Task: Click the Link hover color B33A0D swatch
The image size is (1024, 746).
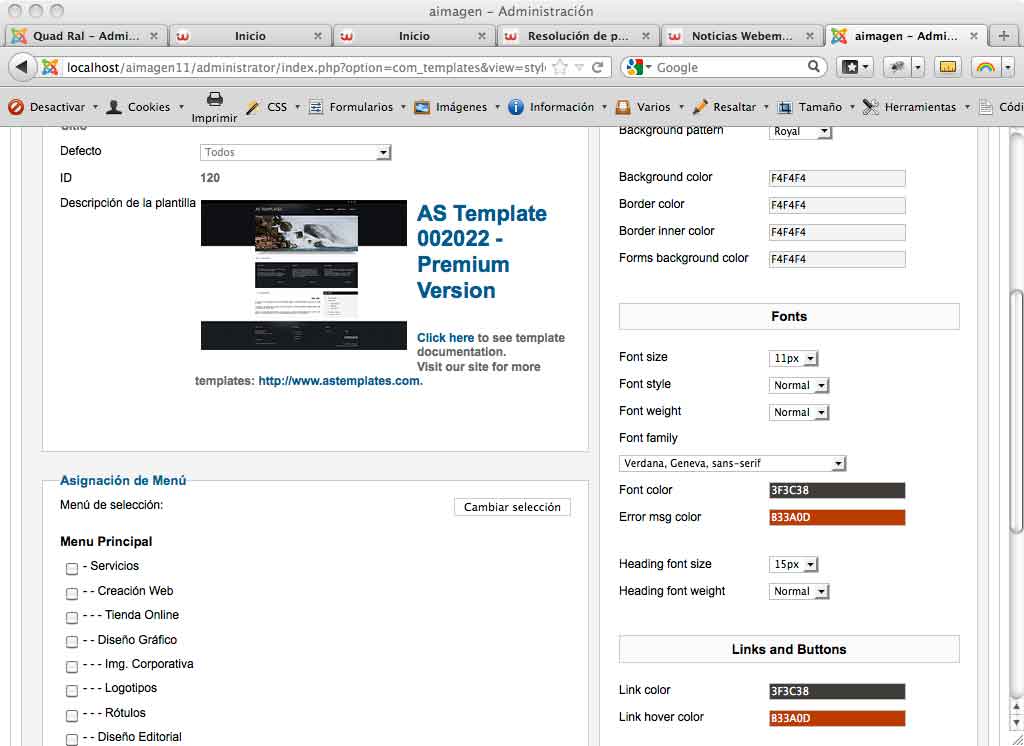Action: (837, 718)
